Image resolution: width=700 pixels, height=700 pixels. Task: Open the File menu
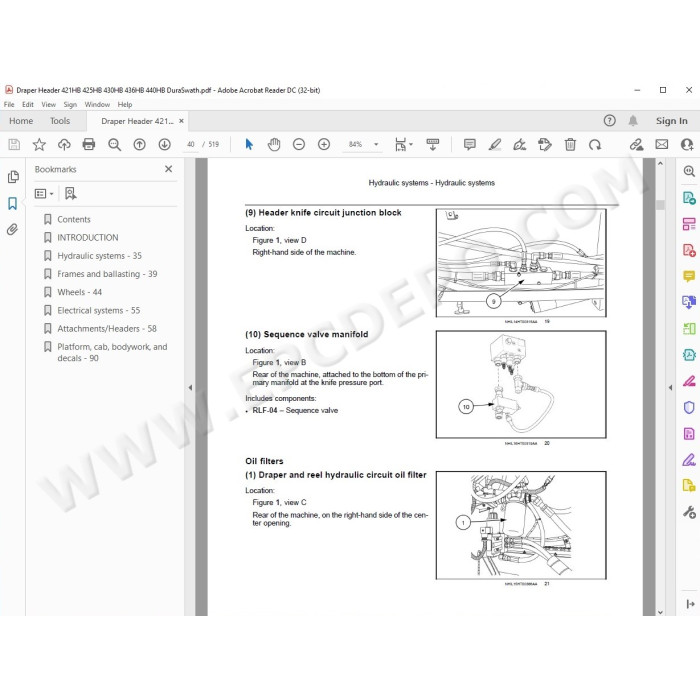[x=9, y=104]
